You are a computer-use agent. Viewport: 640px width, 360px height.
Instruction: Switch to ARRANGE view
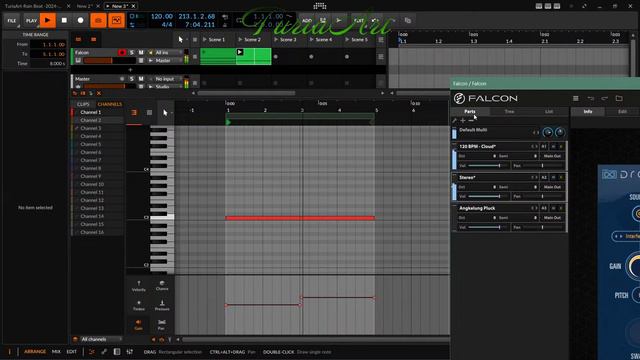(35, 351)
